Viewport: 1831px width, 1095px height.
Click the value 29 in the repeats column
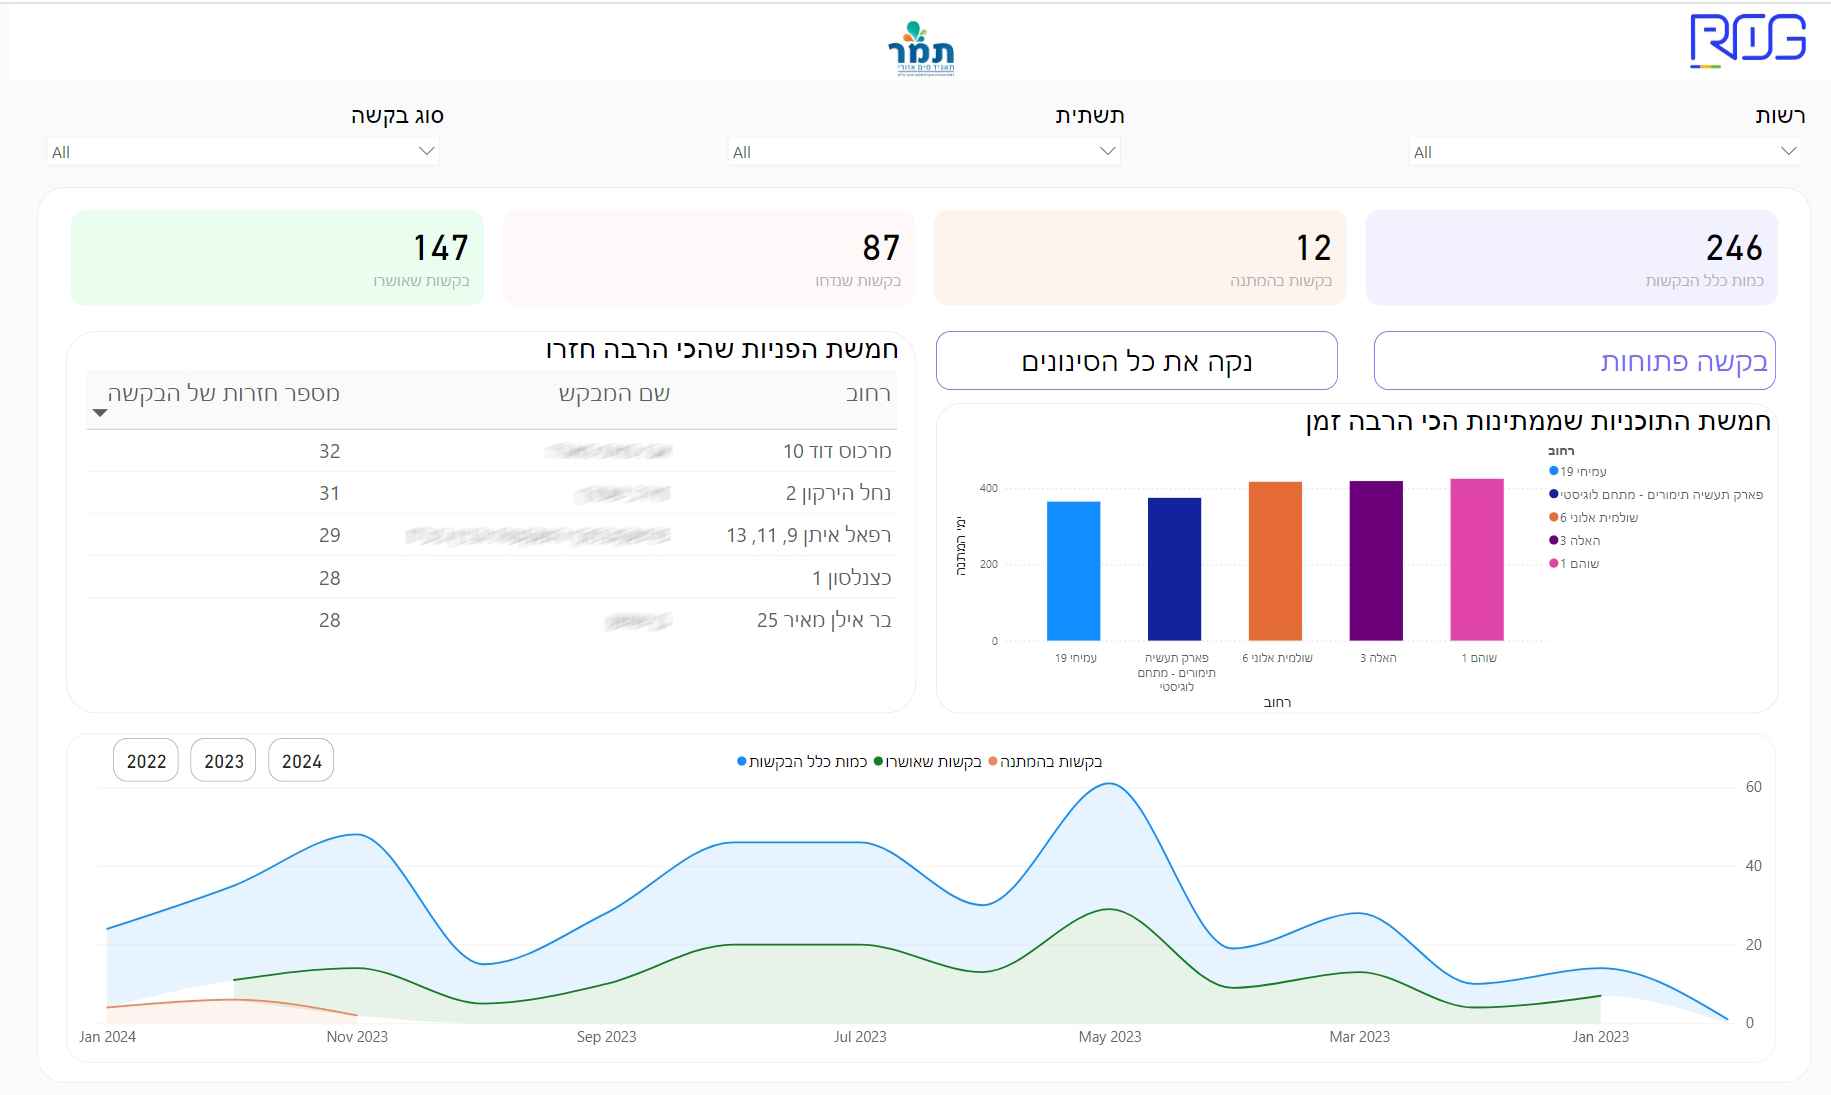330,535
